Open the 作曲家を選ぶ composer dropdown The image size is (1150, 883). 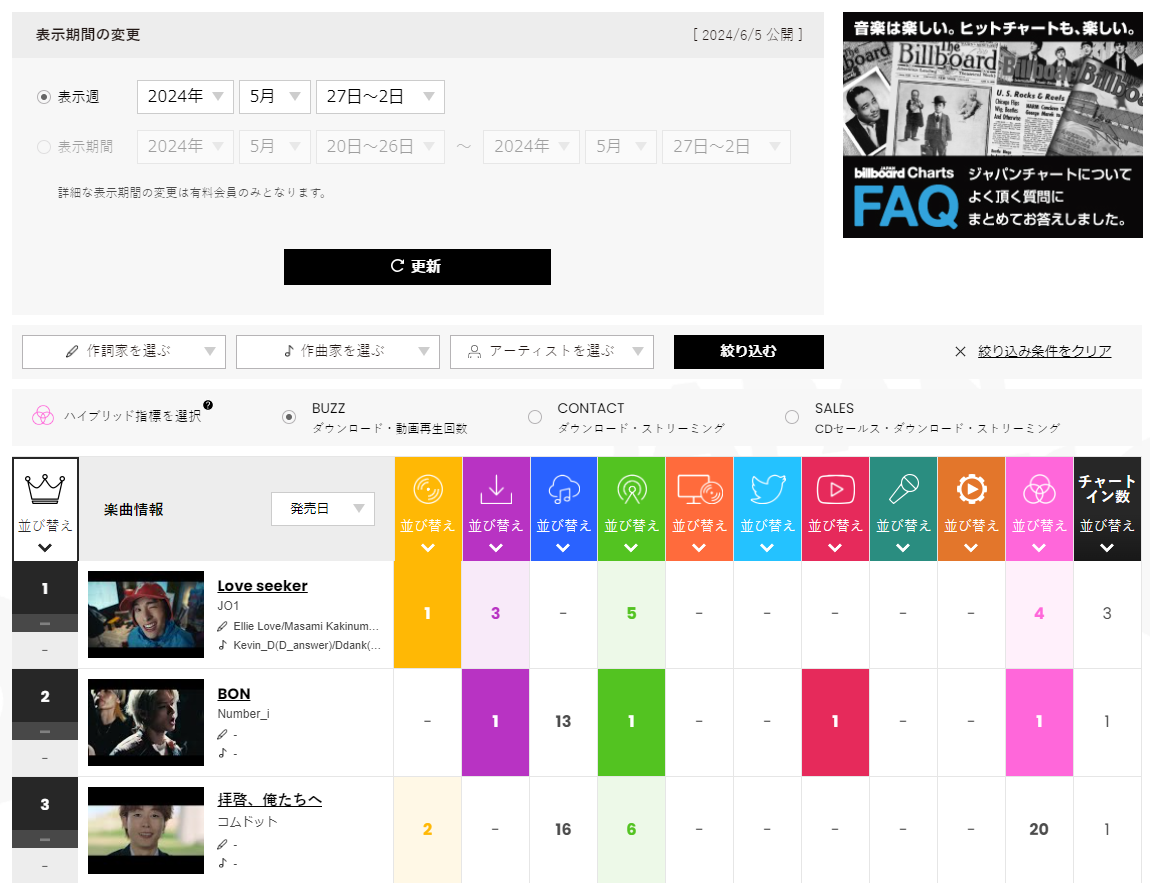pyautogui.click(x=338, y=352)
